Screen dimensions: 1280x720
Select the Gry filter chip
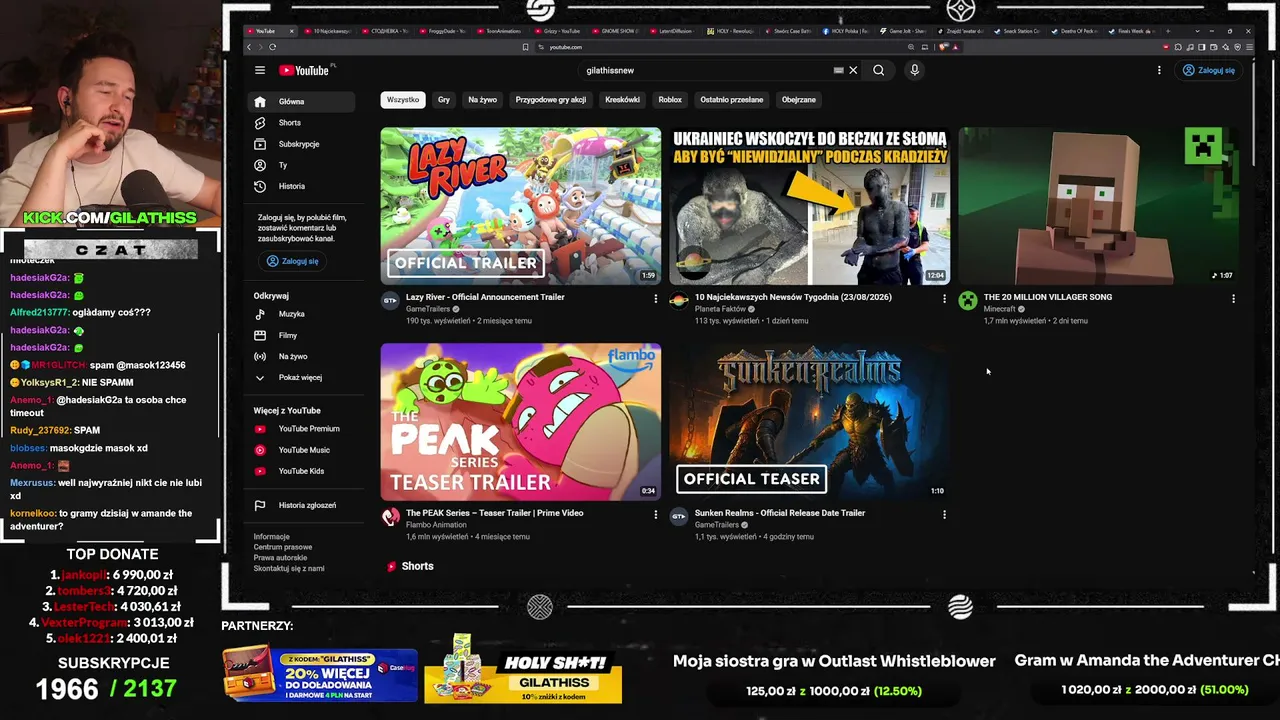[444, 100]
